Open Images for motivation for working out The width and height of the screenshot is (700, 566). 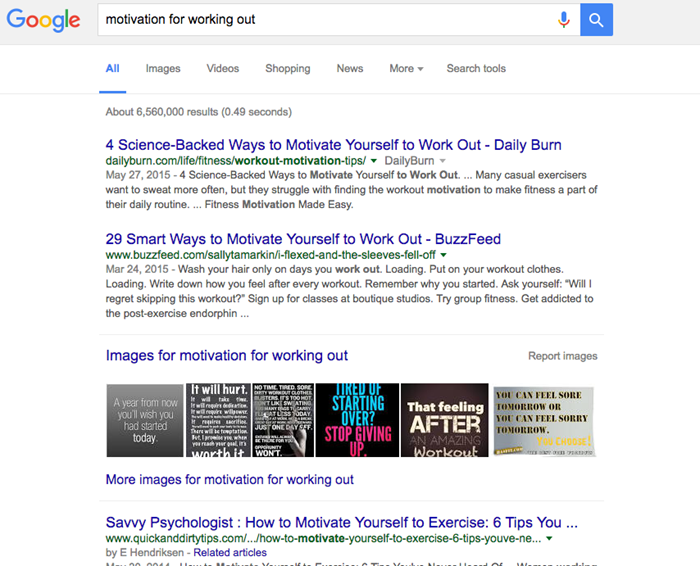(x=227, y=355)
